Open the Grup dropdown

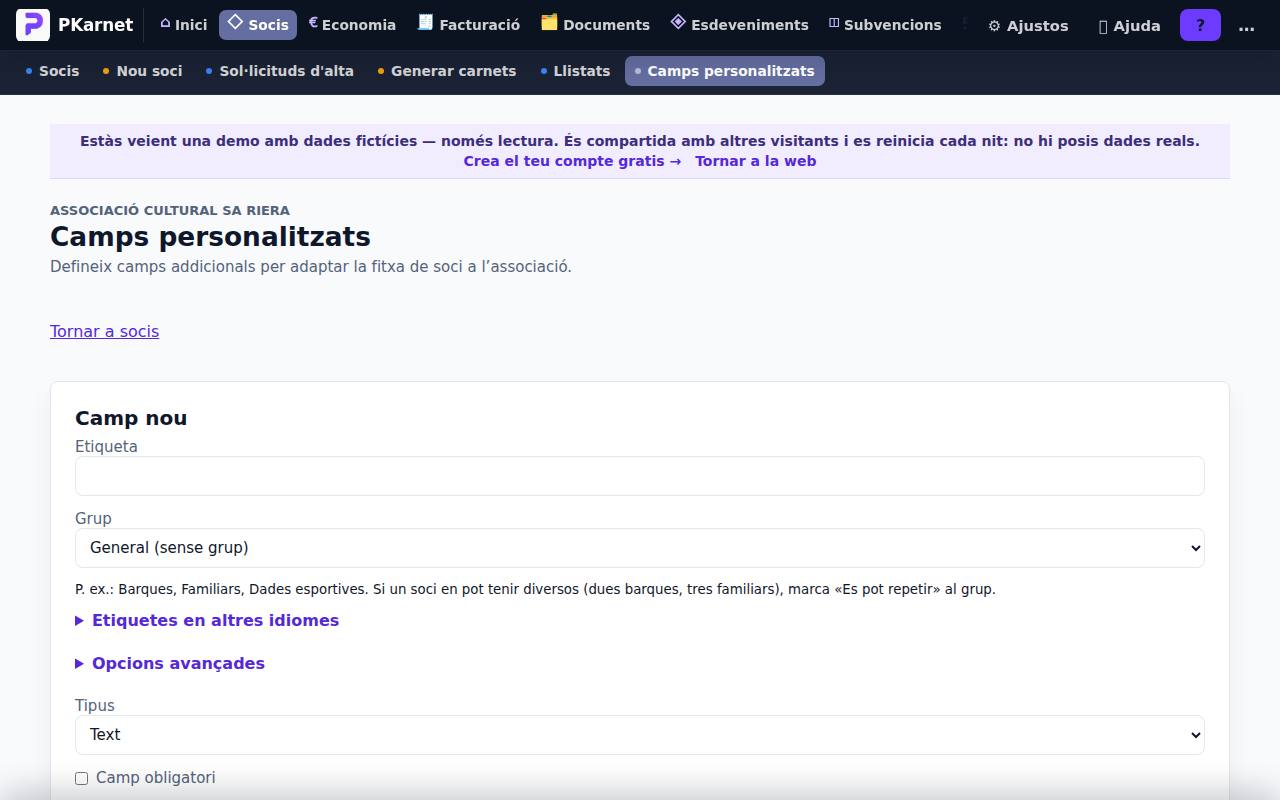pyautogui.click(x=640, y=548)
